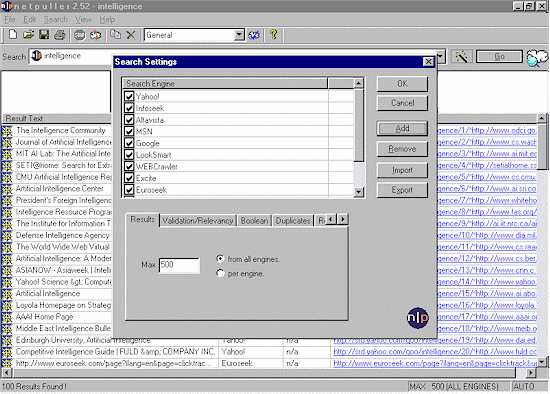Click the cloud magnifier icon beside Go
This screenshot has width=550, height=394.
tap(537, 58)
